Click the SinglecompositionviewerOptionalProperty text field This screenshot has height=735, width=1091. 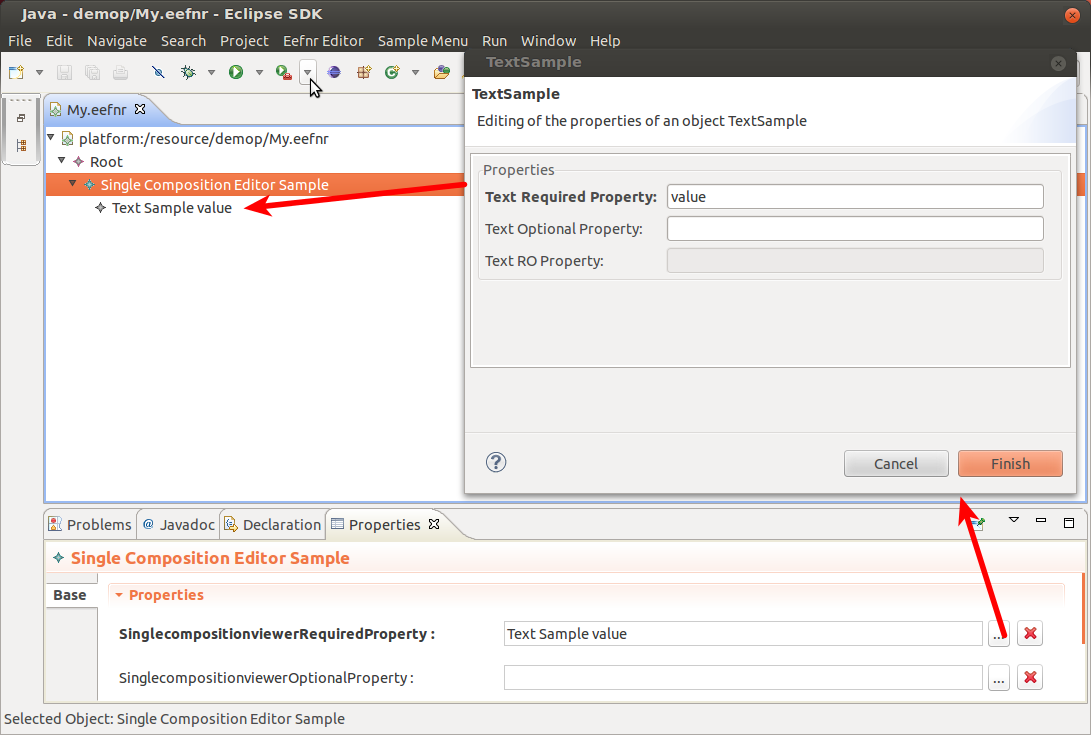coord(743,678)
